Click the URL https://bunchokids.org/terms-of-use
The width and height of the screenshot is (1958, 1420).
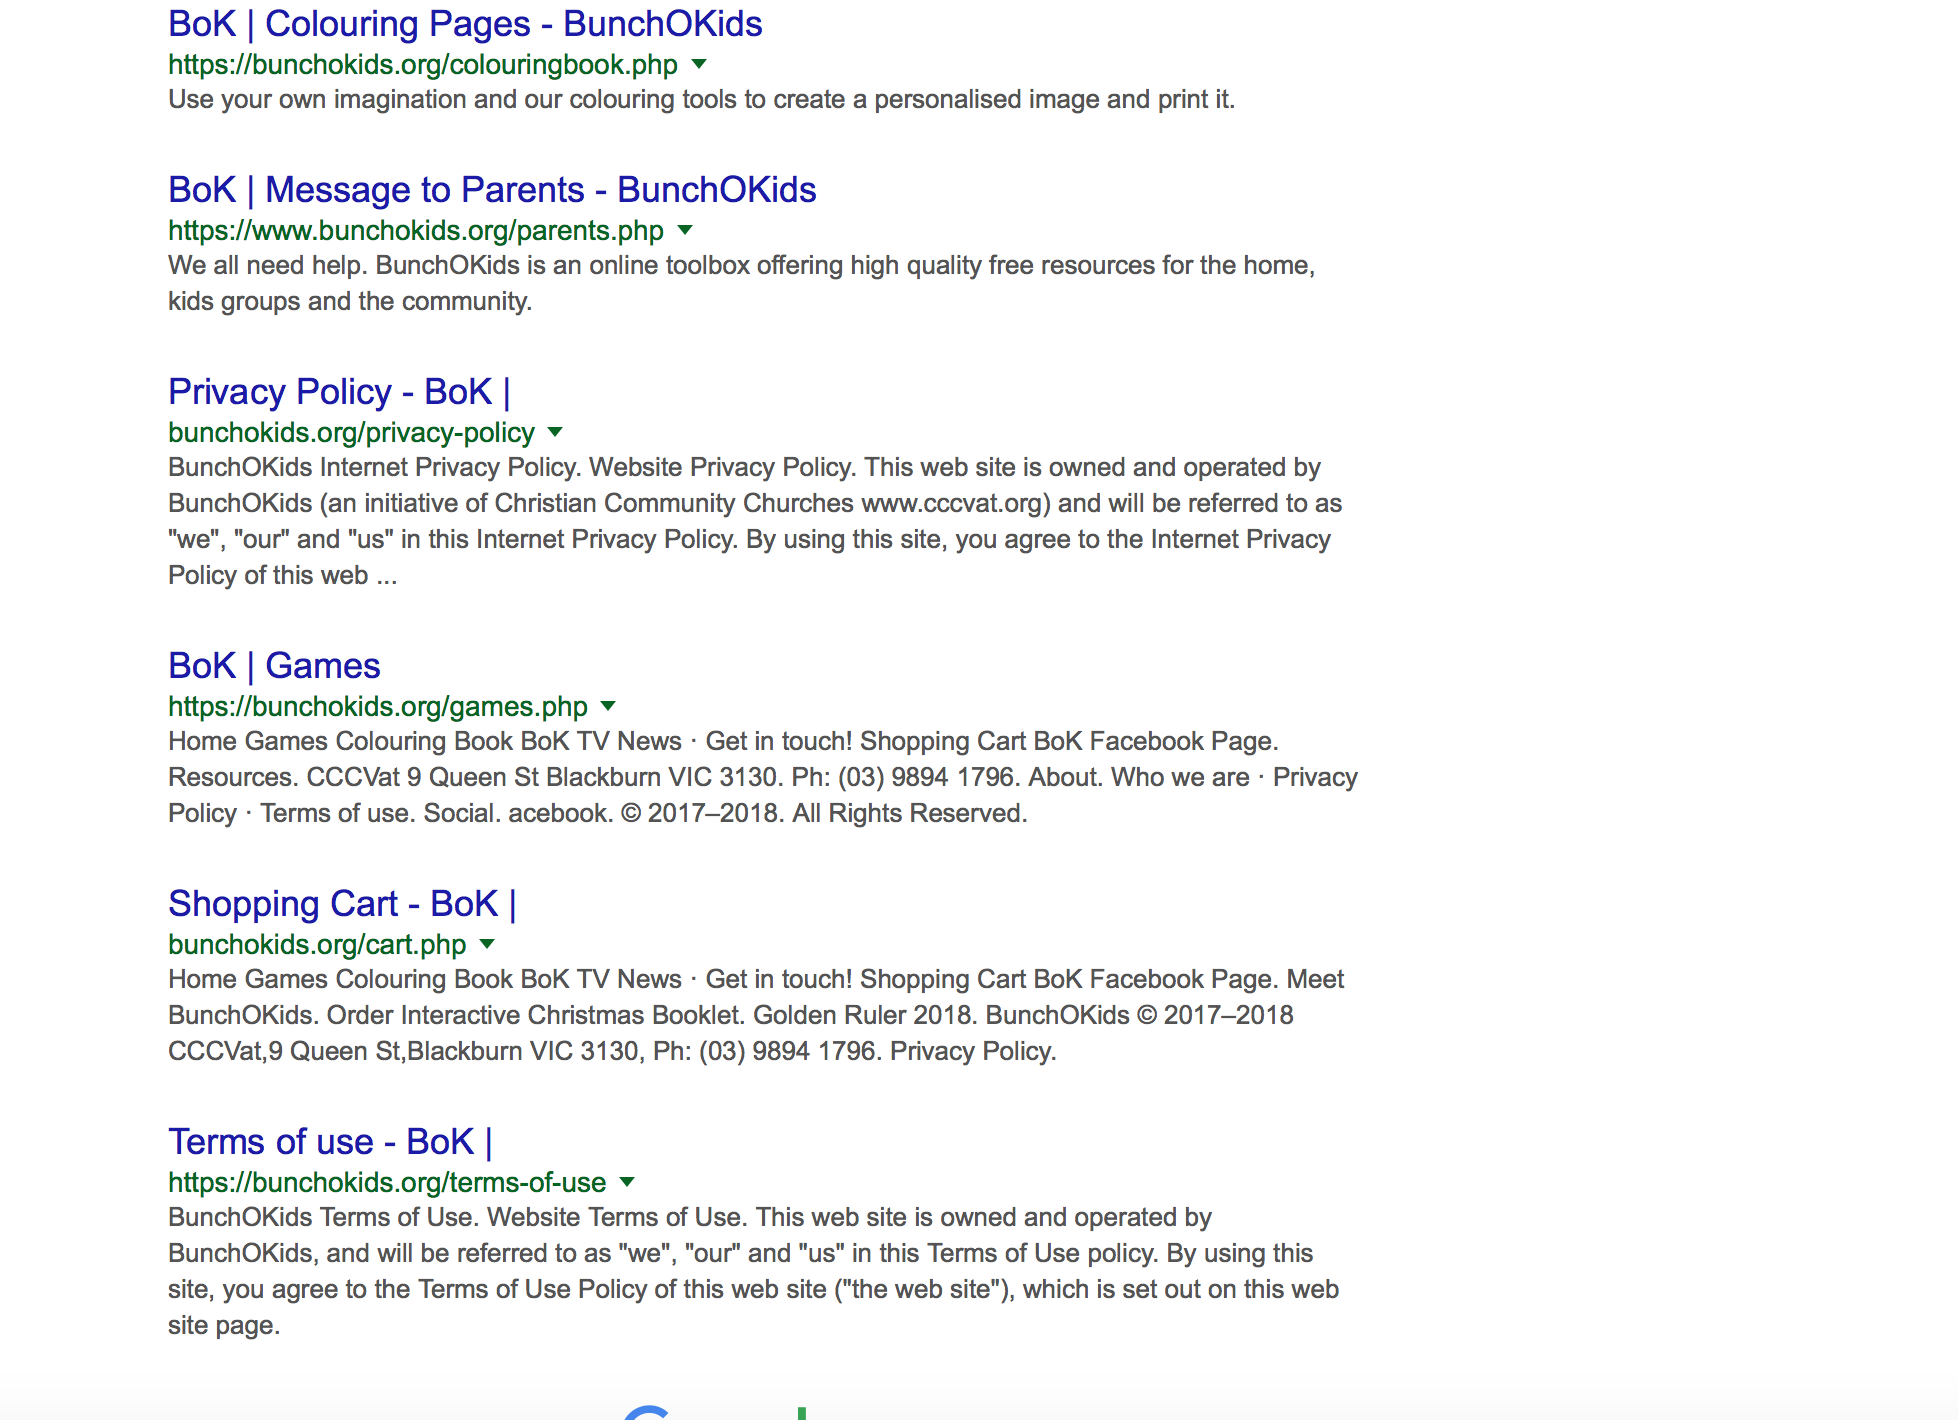point(387,1183)
